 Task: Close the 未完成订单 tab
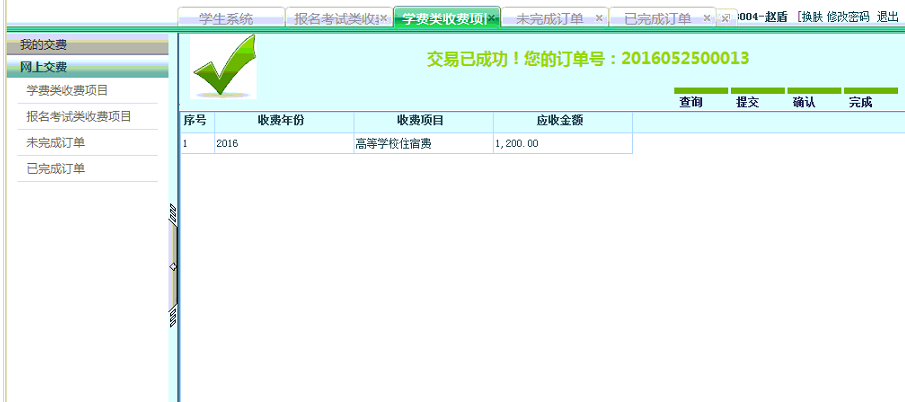point(599,18)
